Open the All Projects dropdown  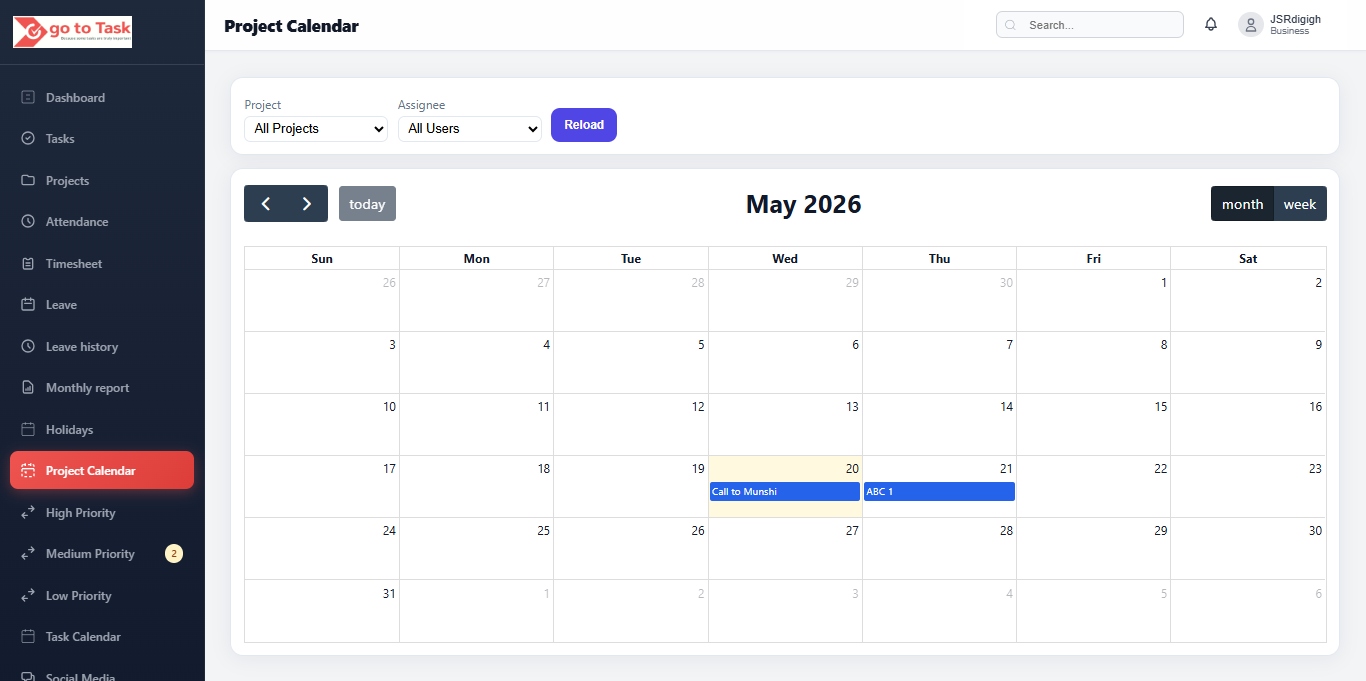pos(316,129)
